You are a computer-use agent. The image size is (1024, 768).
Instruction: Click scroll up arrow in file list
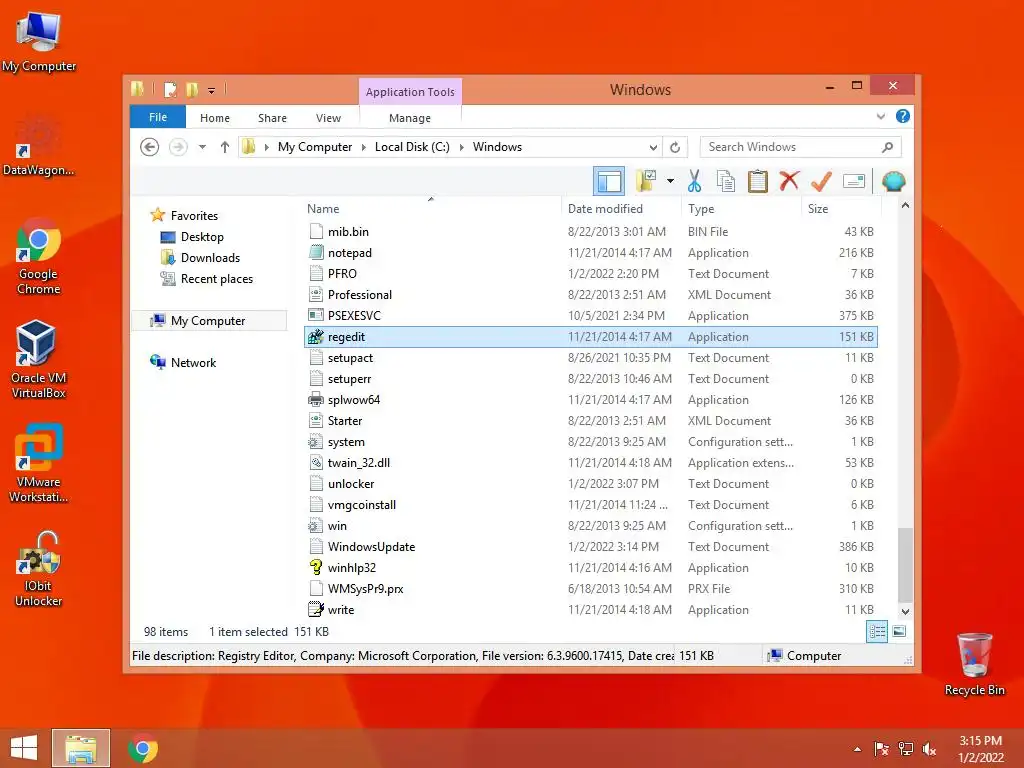pos(905,206)
